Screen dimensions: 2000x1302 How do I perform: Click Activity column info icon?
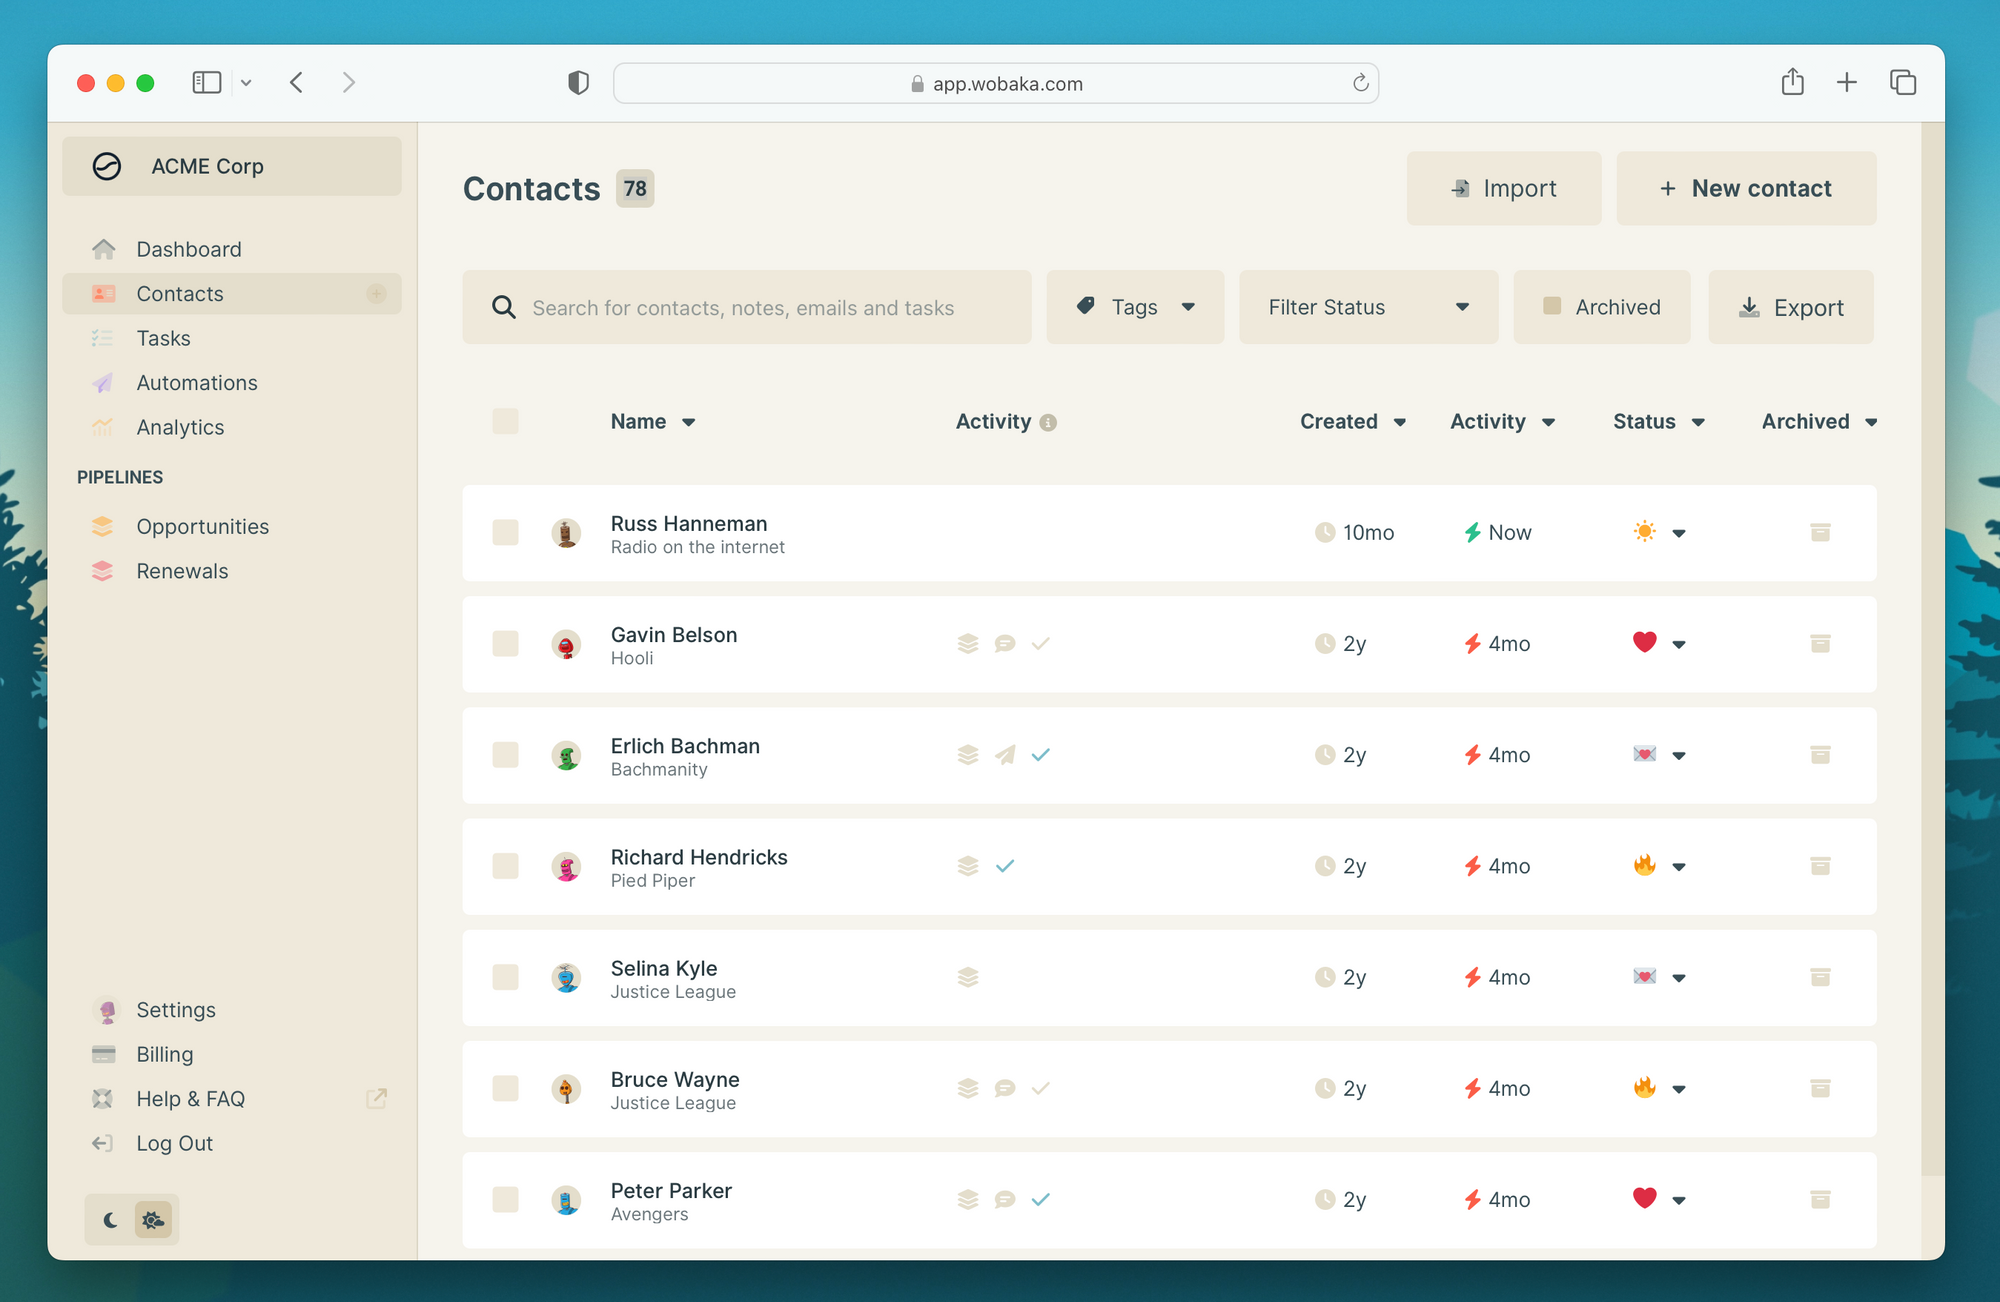(x=1048, y=423)
